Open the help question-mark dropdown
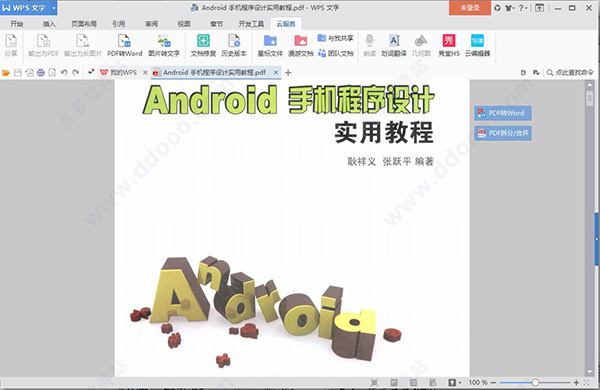The height and width of the screenshot is (390, 600). [523, 8]
